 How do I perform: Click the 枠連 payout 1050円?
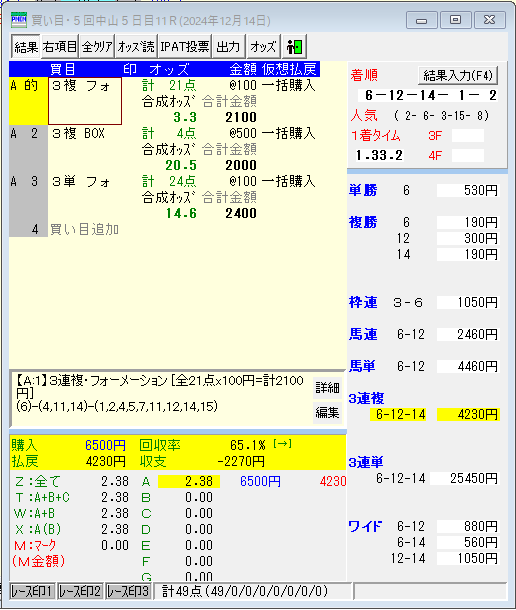click(468, 302)
